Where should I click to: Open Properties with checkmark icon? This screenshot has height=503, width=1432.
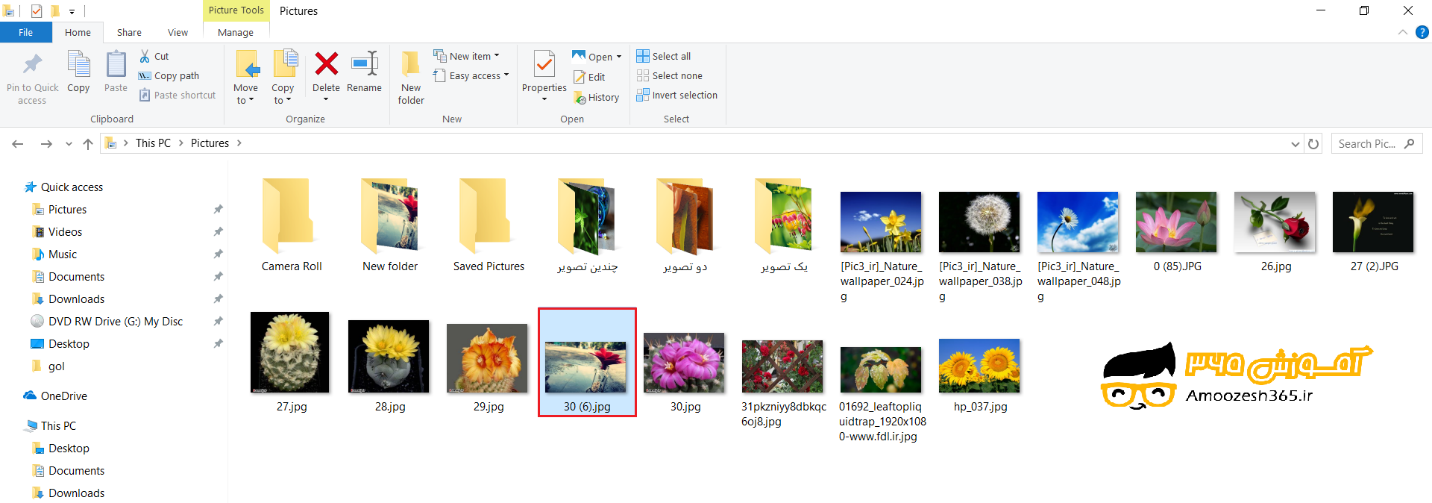[544, 65]
